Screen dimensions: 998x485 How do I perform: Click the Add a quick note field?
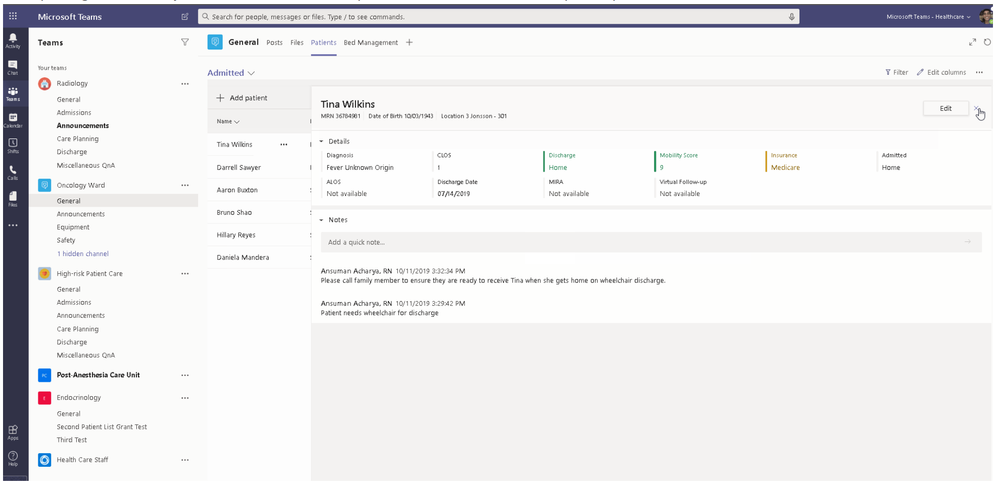click(x=651, y=242)
